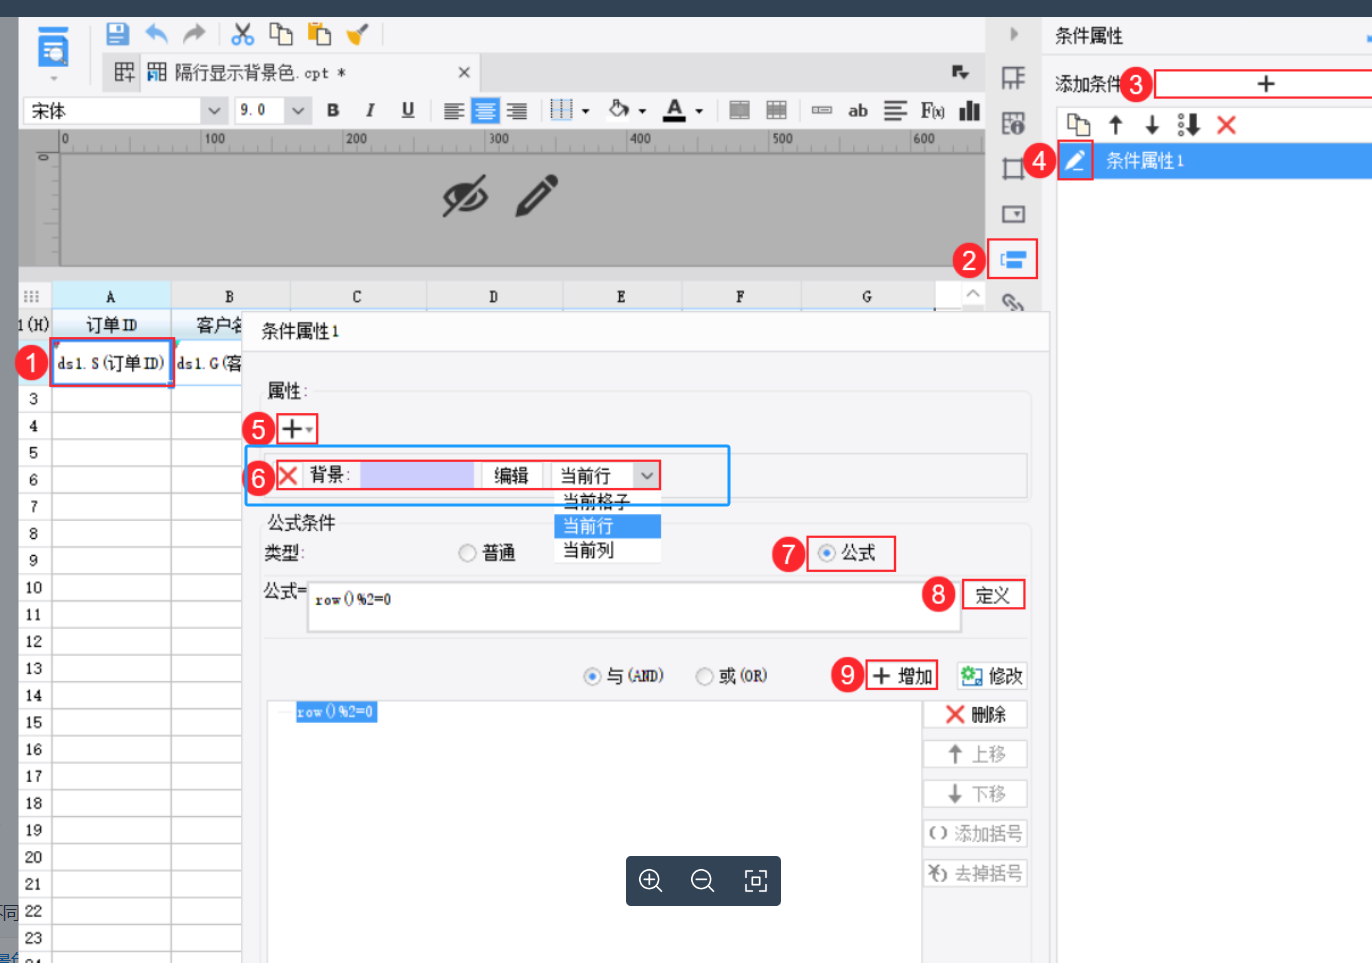This screenshot has width=1372, height=963.
Task: Select cell ds1.S(订单ID) in column A
Action: [x=111, y=363]
